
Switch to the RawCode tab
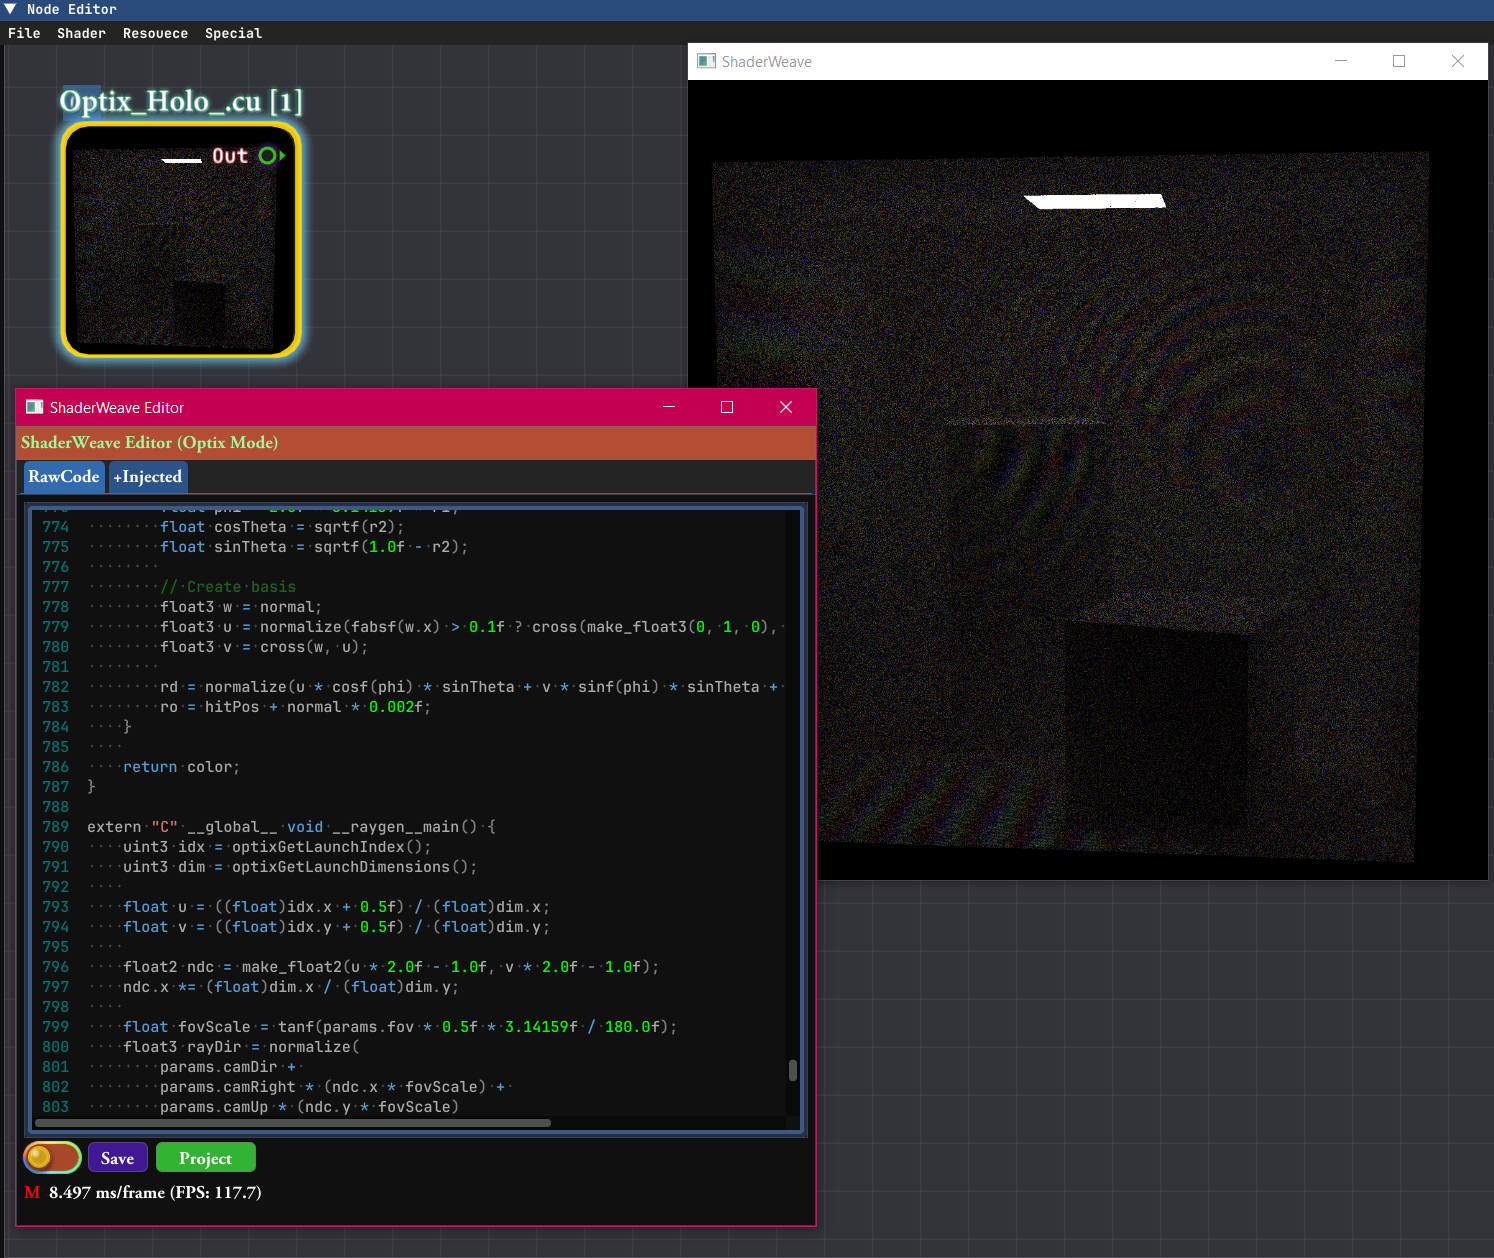point(63,477)
